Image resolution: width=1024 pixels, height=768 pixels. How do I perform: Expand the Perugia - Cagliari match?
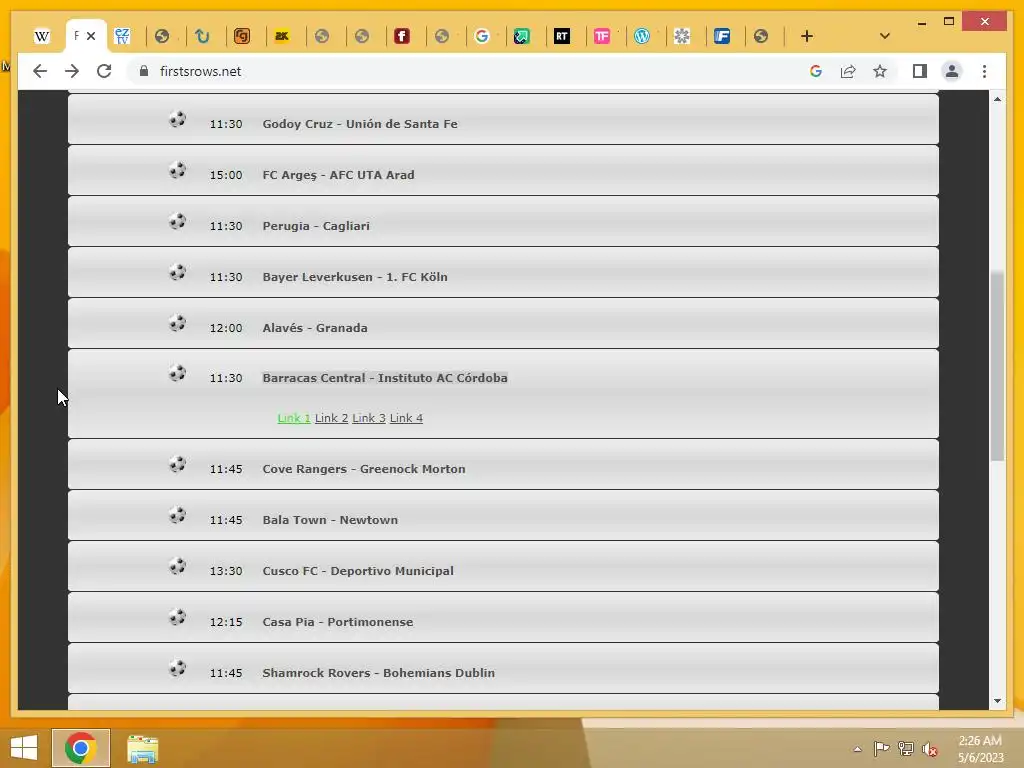pos(316,226)
